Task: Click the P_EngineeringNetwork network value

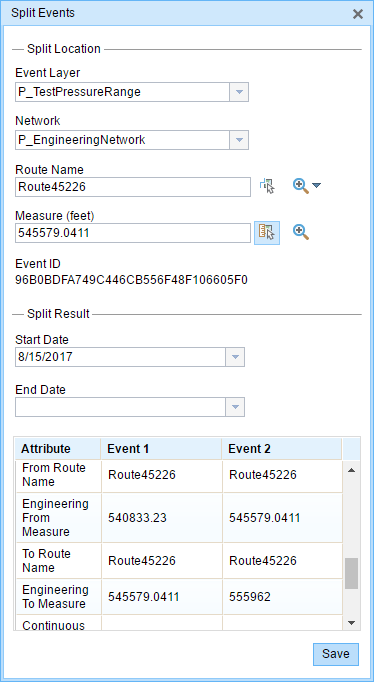Action: tap(82, 140)
